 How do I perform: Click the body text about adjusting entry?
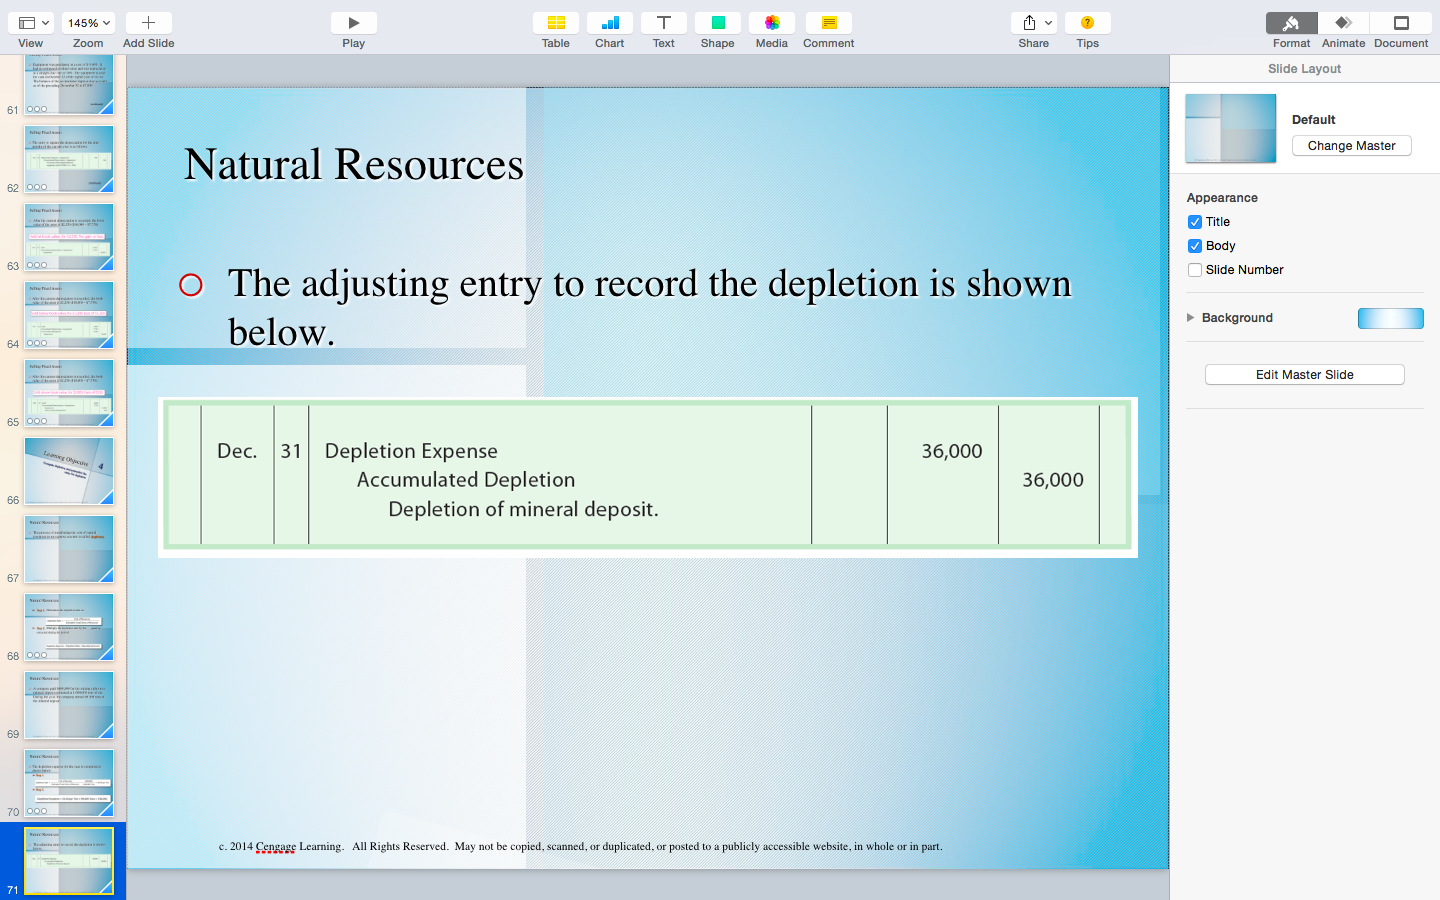tap(650, 307)
